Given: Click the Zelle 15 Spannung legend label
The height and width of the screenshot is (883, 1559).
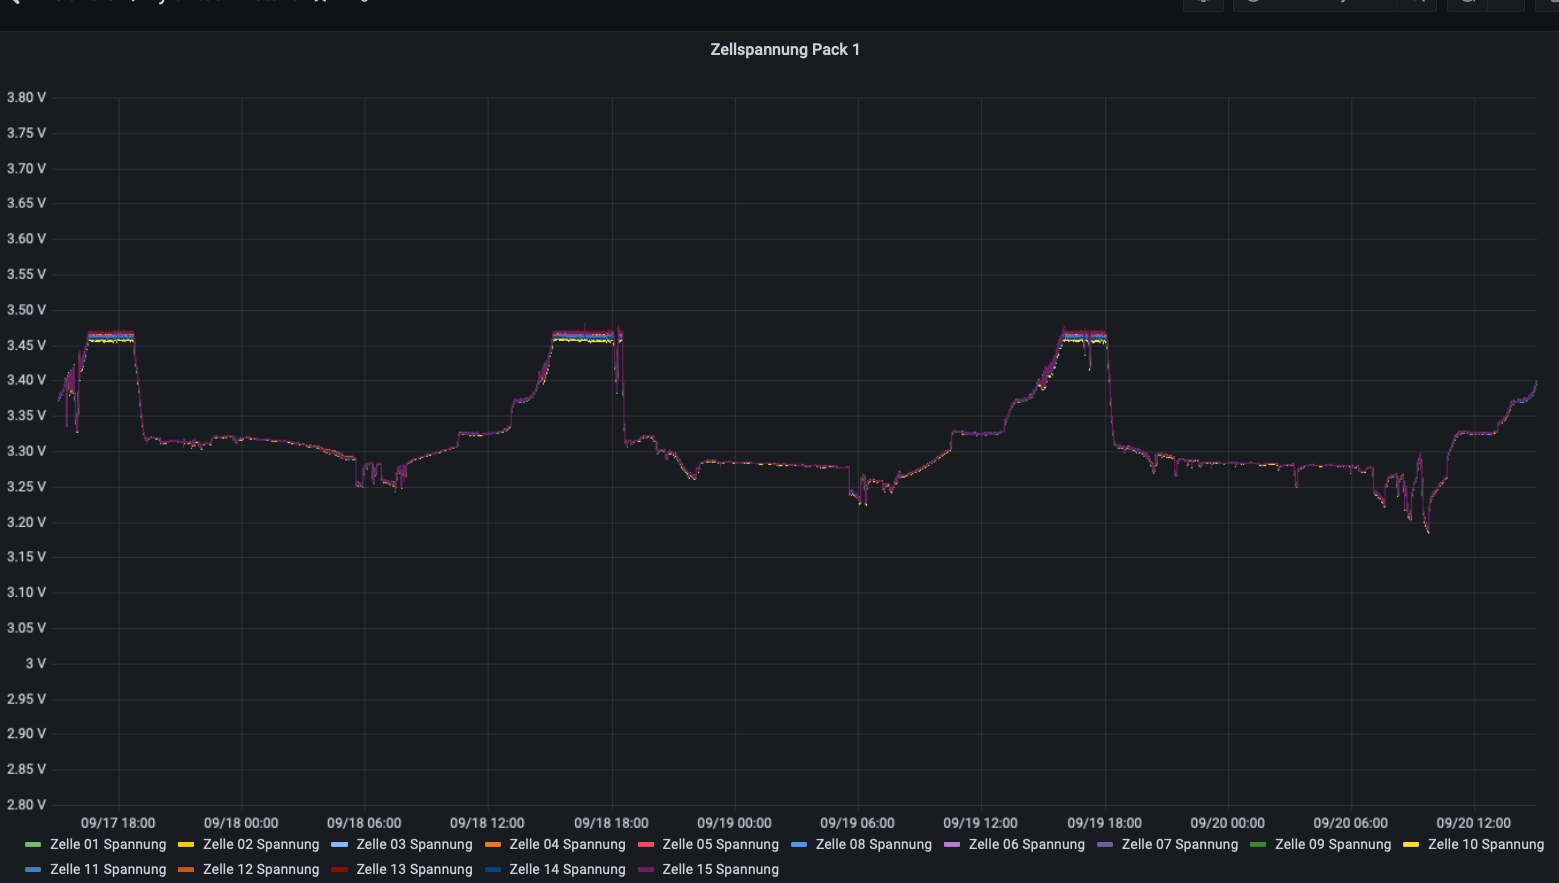Looking at the screenshot, I should [x=720, y=869].
